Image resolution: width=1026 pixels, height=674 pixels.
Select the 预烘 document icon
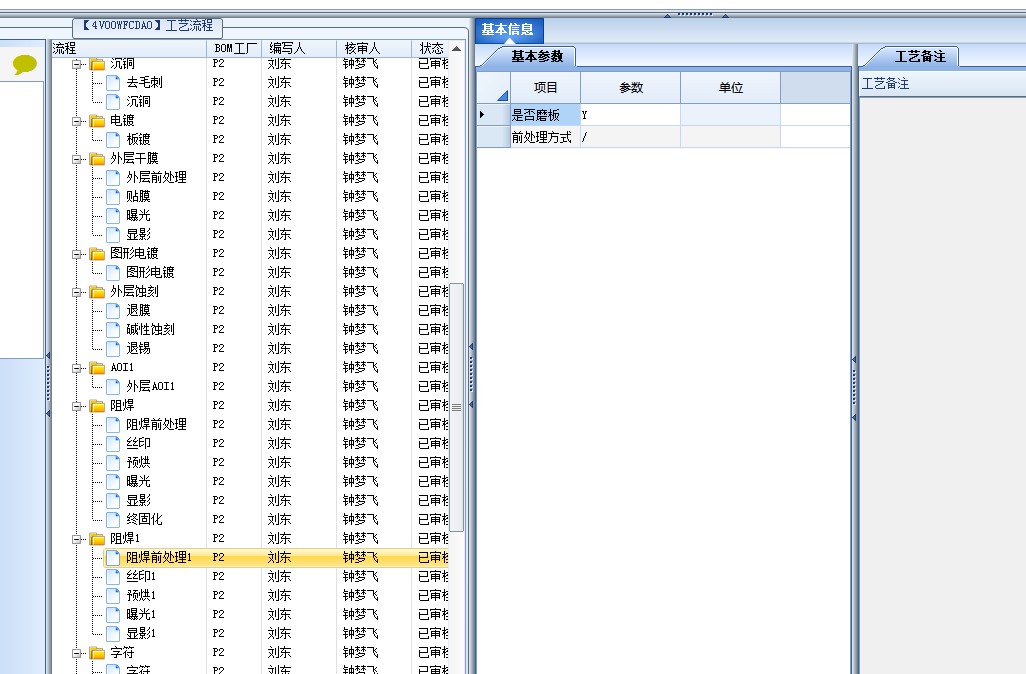113,462
